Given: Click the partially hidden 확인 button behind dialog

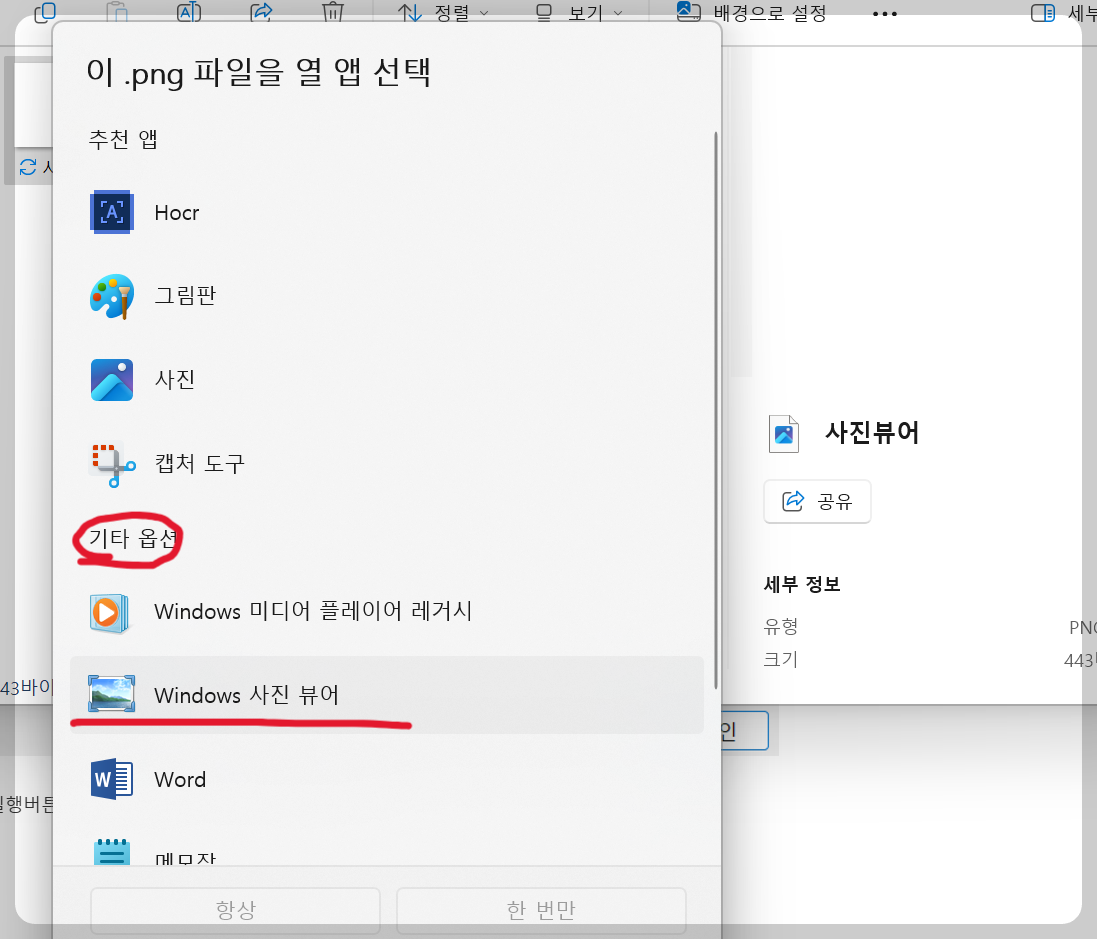Looking at the screenshot, I should tap(745, 730).
